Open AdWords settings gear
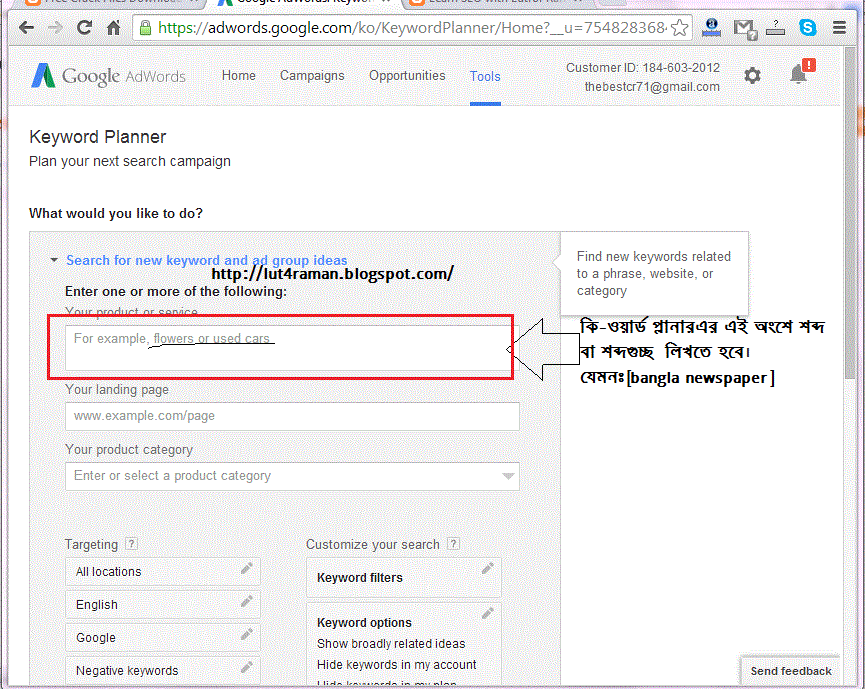 (x=752, y=76)
